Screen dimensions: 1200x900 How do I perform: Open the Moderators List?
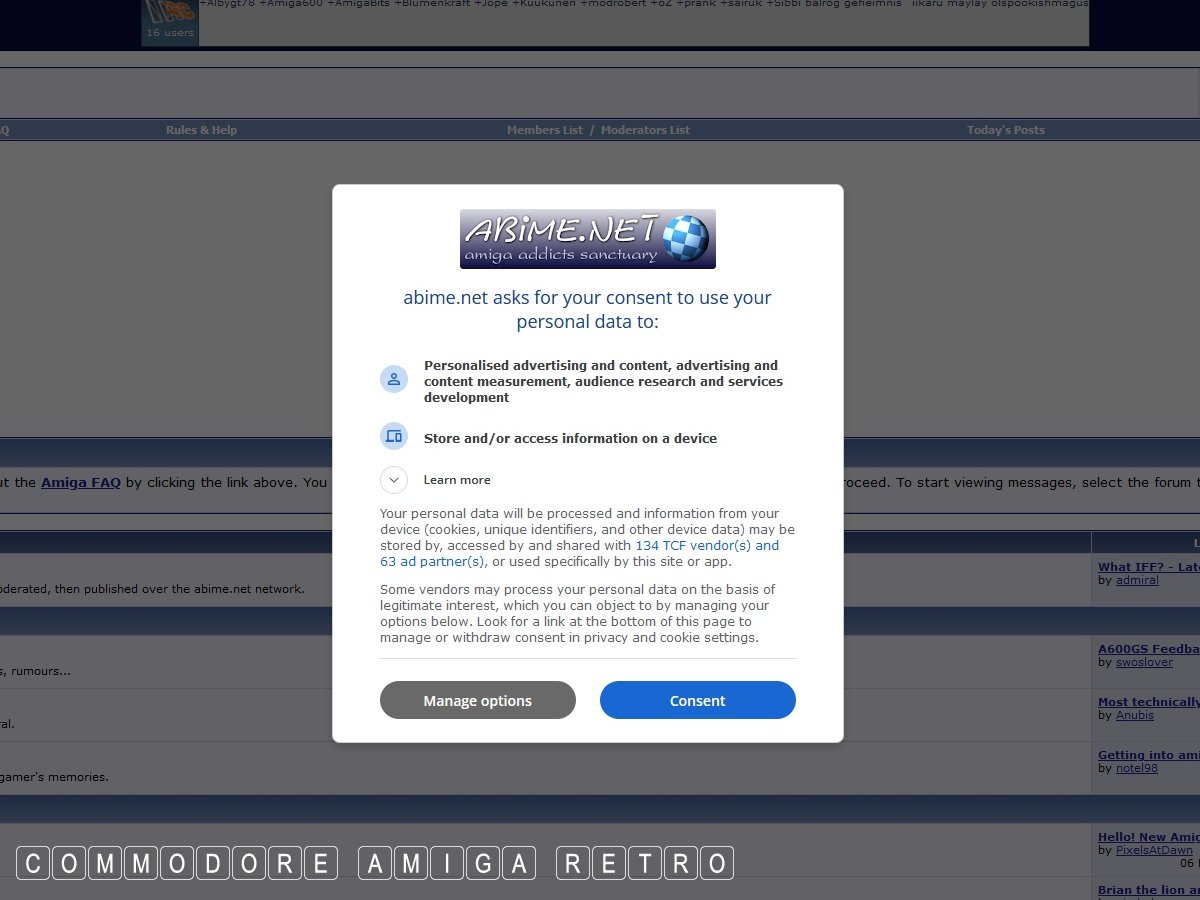(x=645, y=130)
